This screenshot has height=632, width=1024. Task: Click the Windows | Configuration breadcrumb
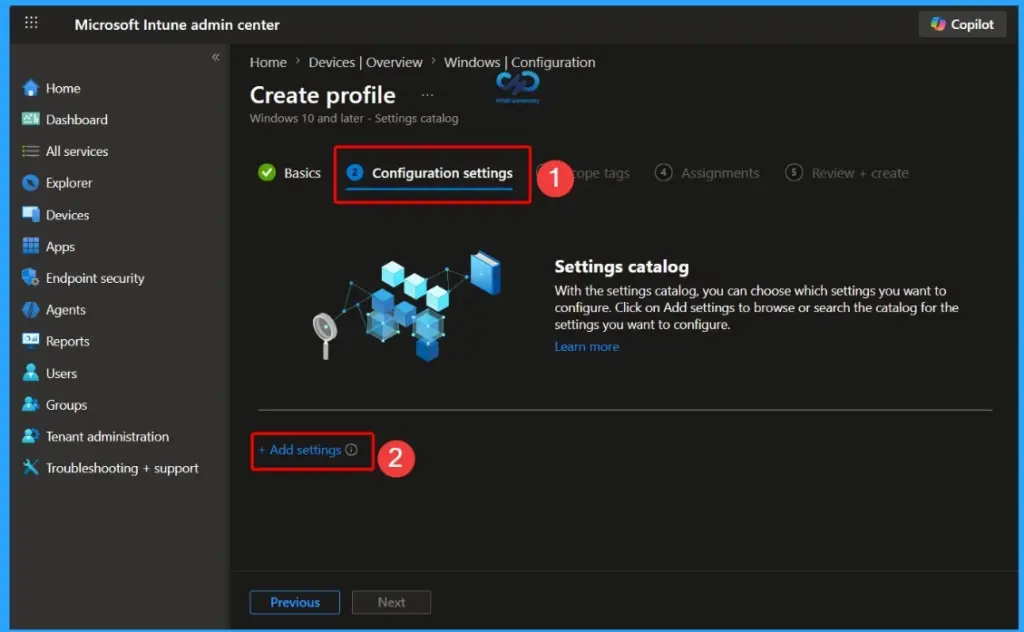point(519,62)
